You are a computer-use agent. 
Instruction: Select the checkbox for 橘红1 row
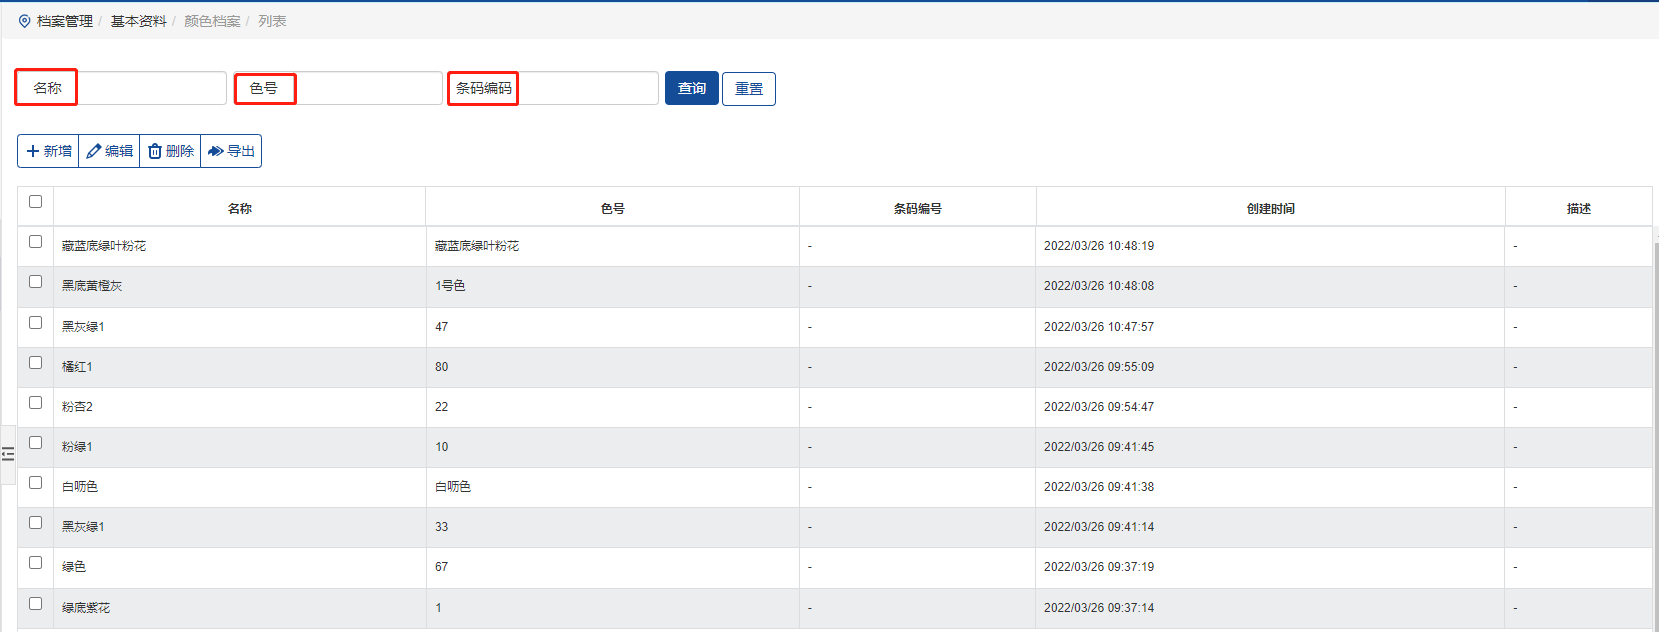click(x=36, y=363)
